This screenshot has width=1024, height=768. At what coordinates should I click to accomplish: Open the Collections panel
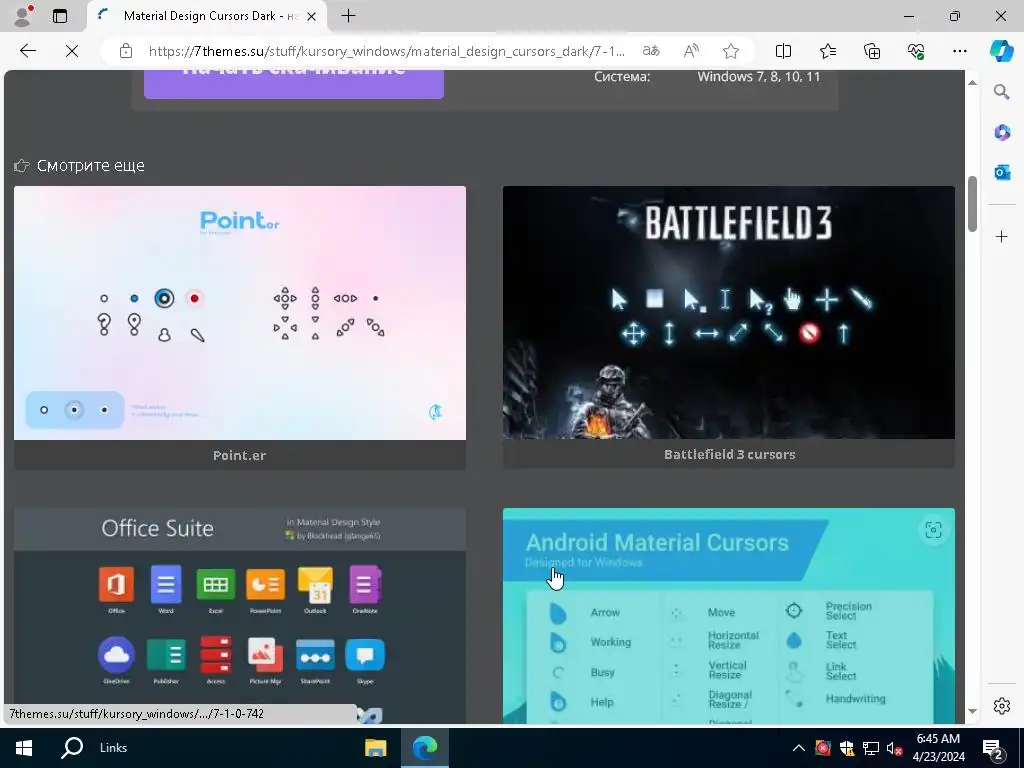click(x=872, y=51)
